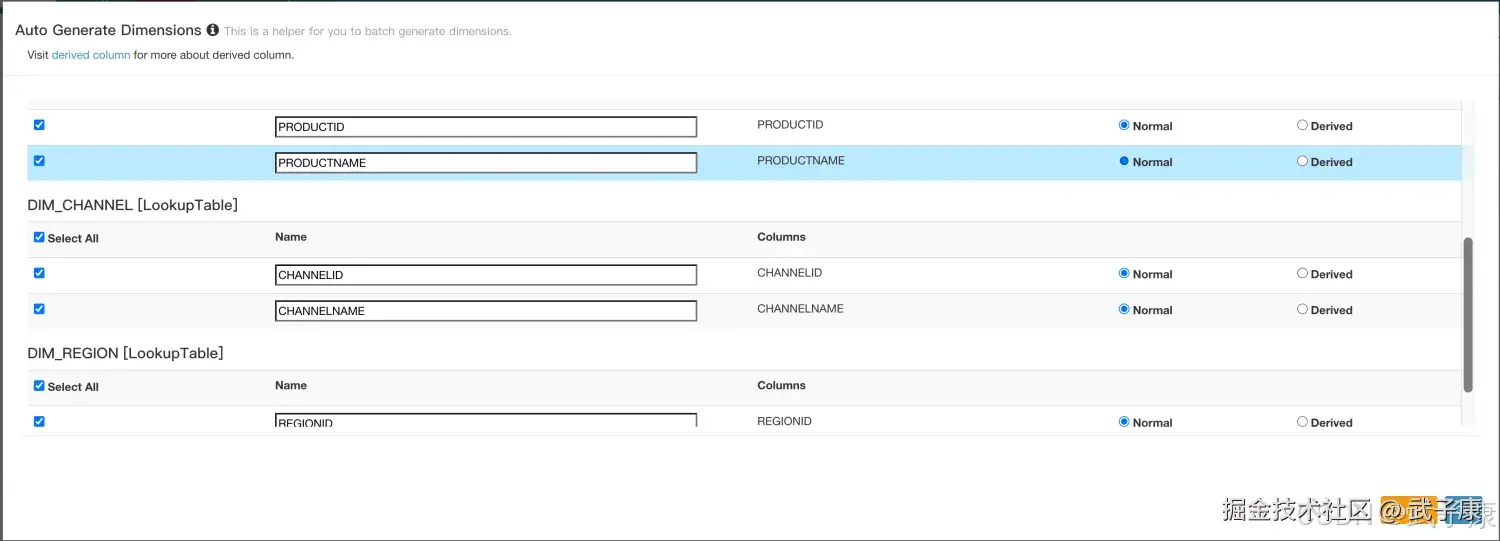Click the DIM_REGION [LookupTable] heading

(125, 353)
